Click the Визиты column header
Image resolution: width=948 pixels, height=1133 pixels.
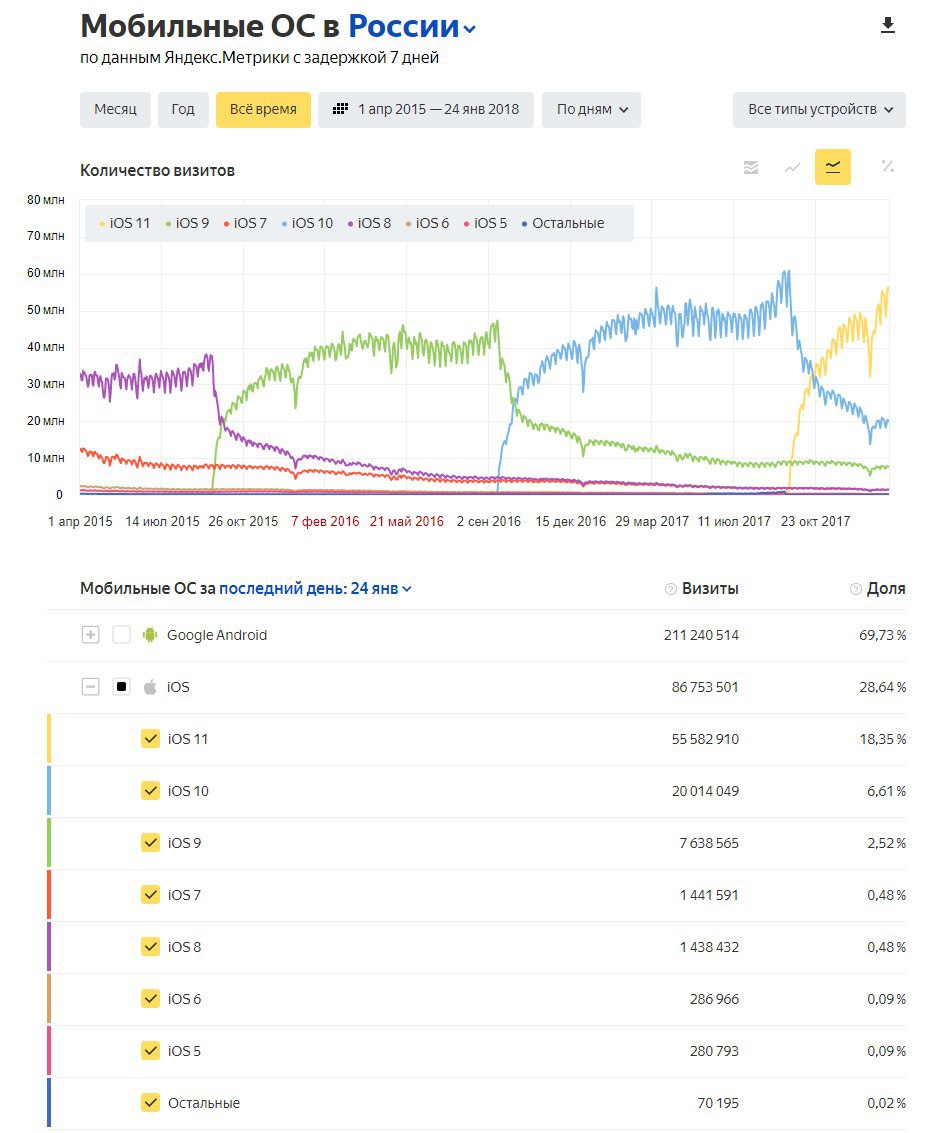click(x=710, y=589)
